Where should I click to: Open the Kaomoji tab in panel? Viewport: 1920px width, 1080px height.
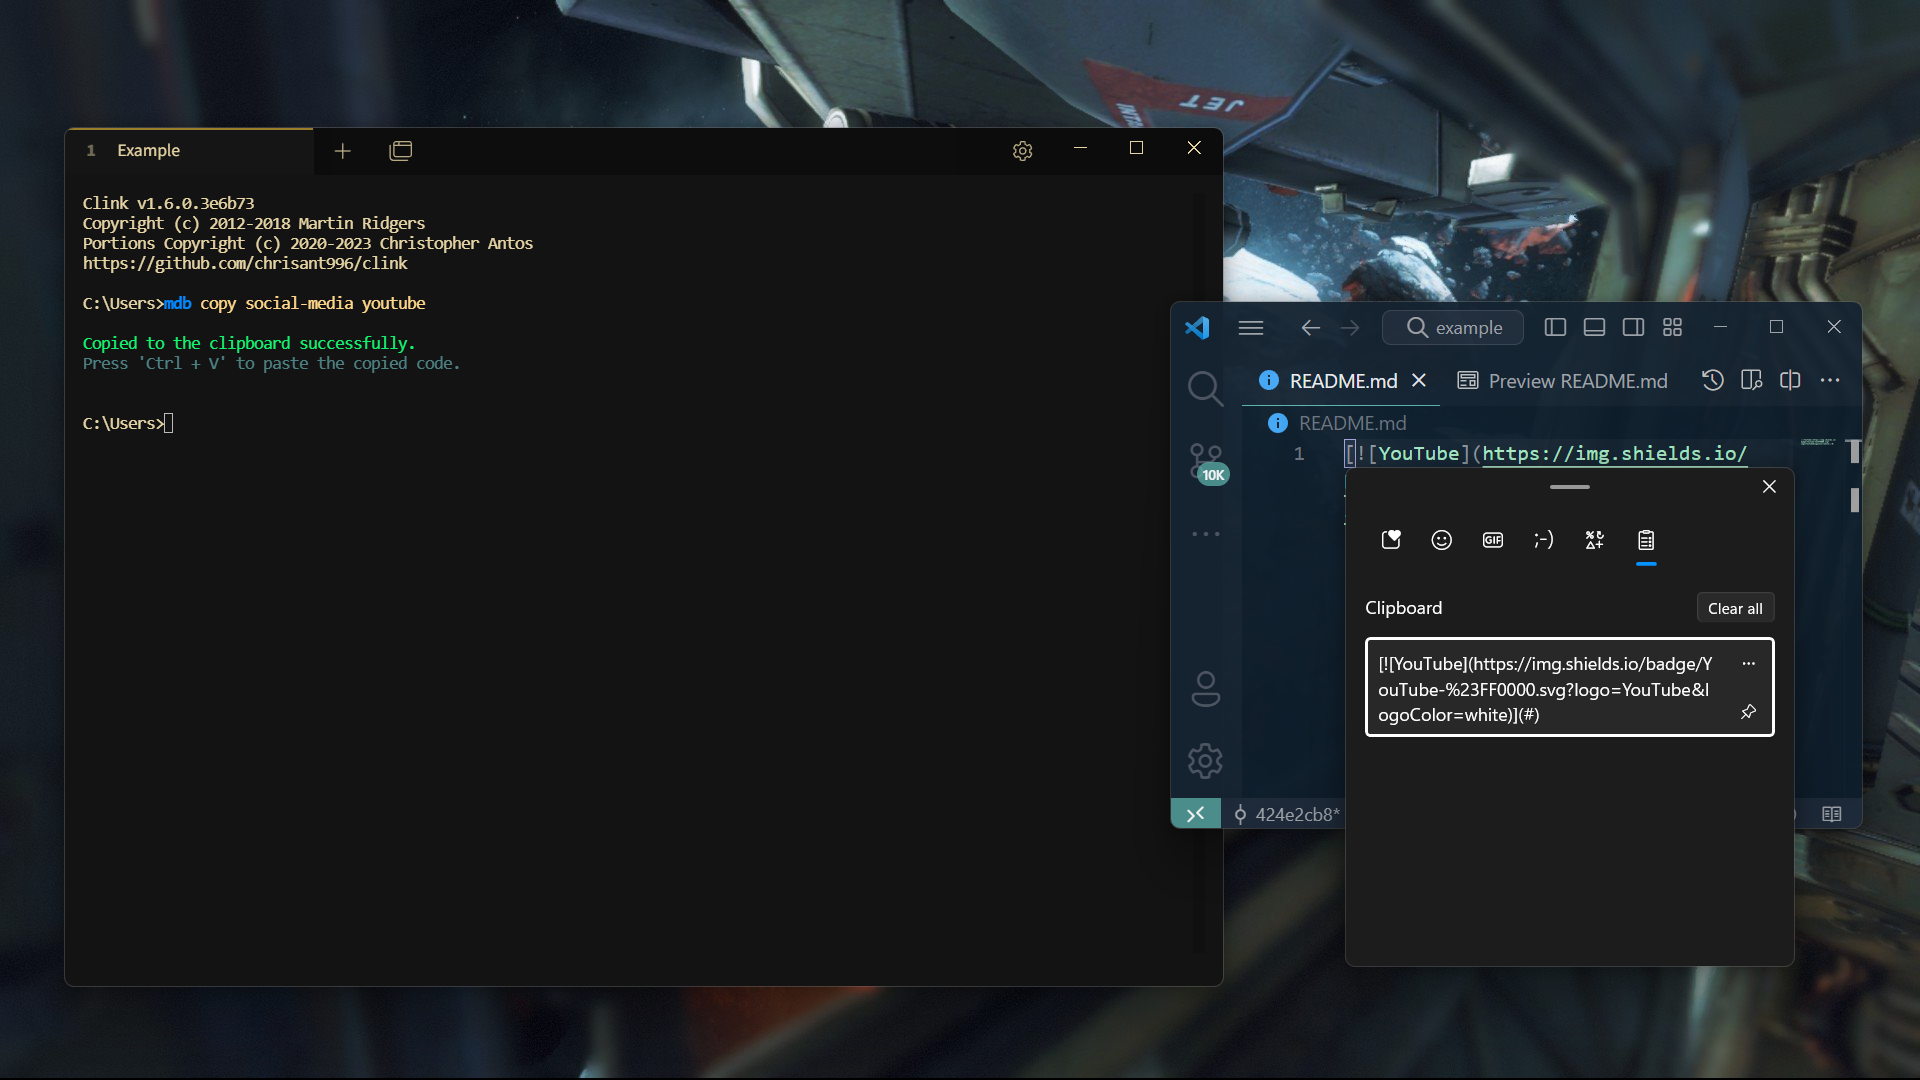click(x=1543, y=540)
